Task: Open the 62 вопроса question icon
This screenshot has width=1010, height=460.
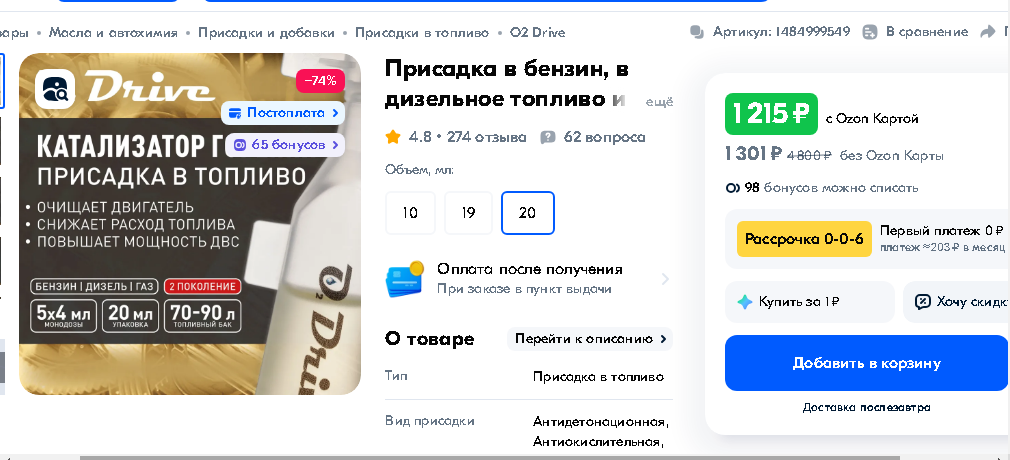Action: click(x=548, y=137)
